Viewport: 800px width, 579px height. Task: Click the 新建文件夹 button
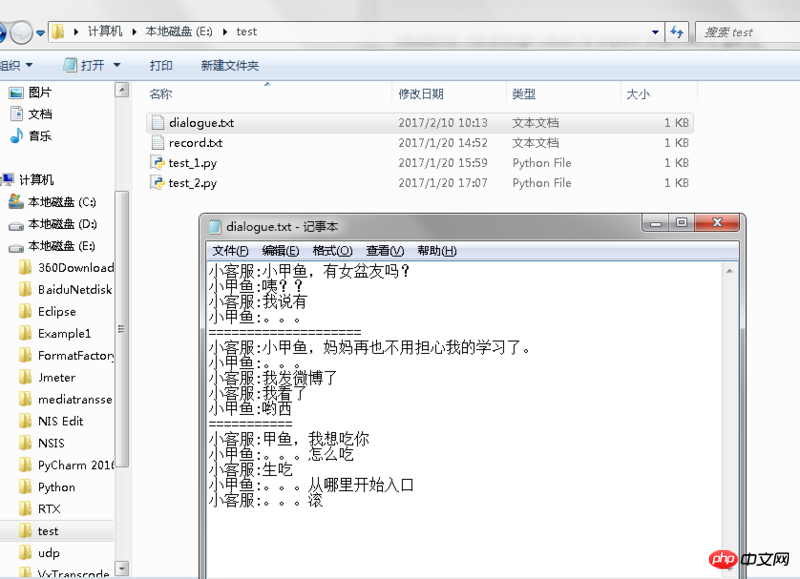(229, 65)
